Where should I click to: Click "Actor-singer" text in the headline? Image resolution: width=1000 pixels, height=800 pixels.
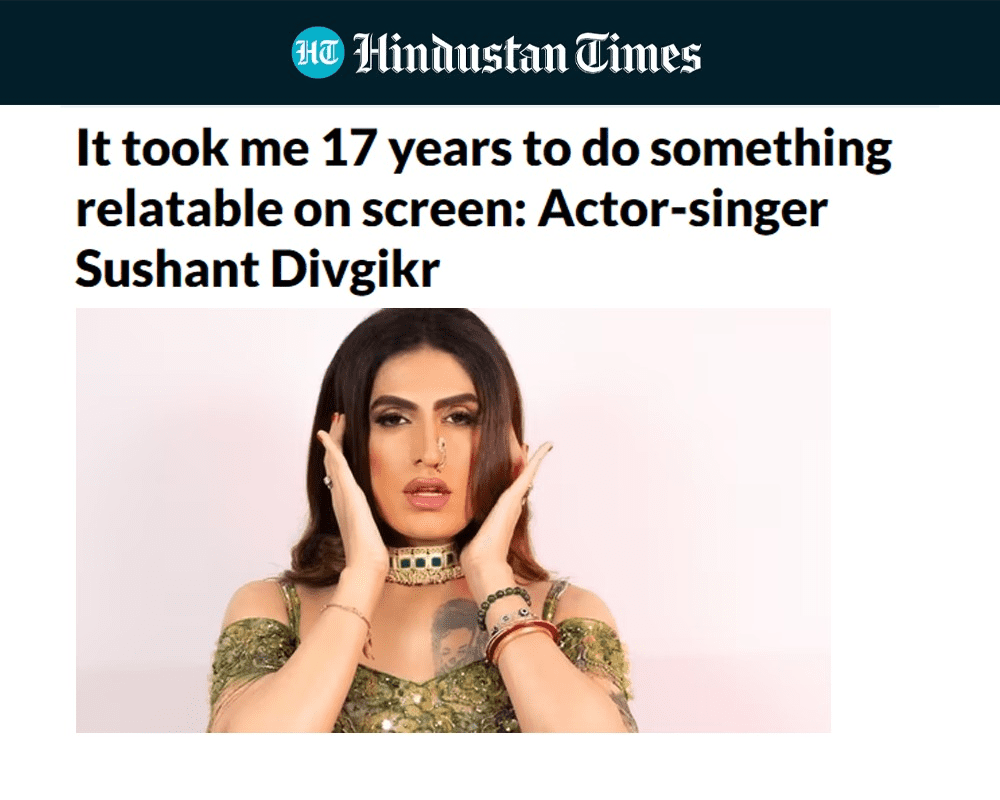click(682, 210)
